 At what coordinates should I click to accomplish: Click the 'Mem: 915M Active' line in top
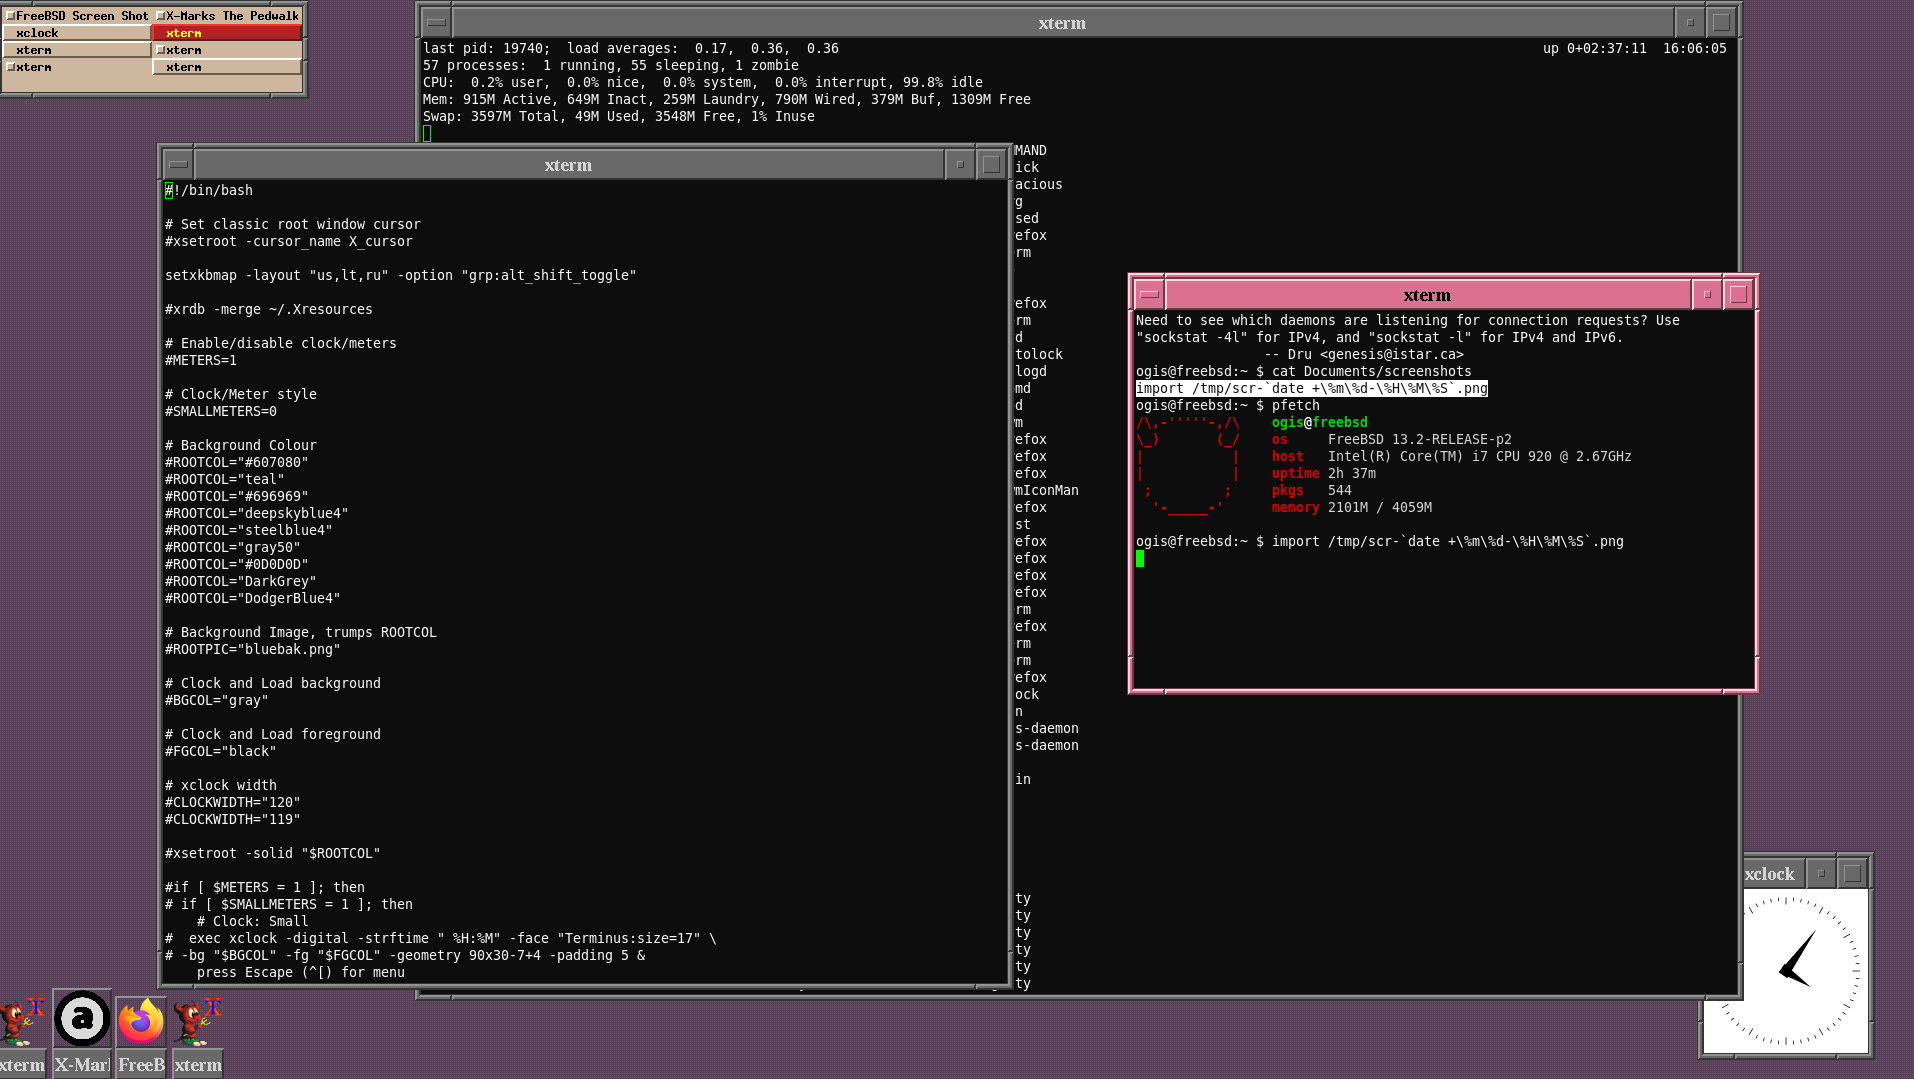[727, 99]
